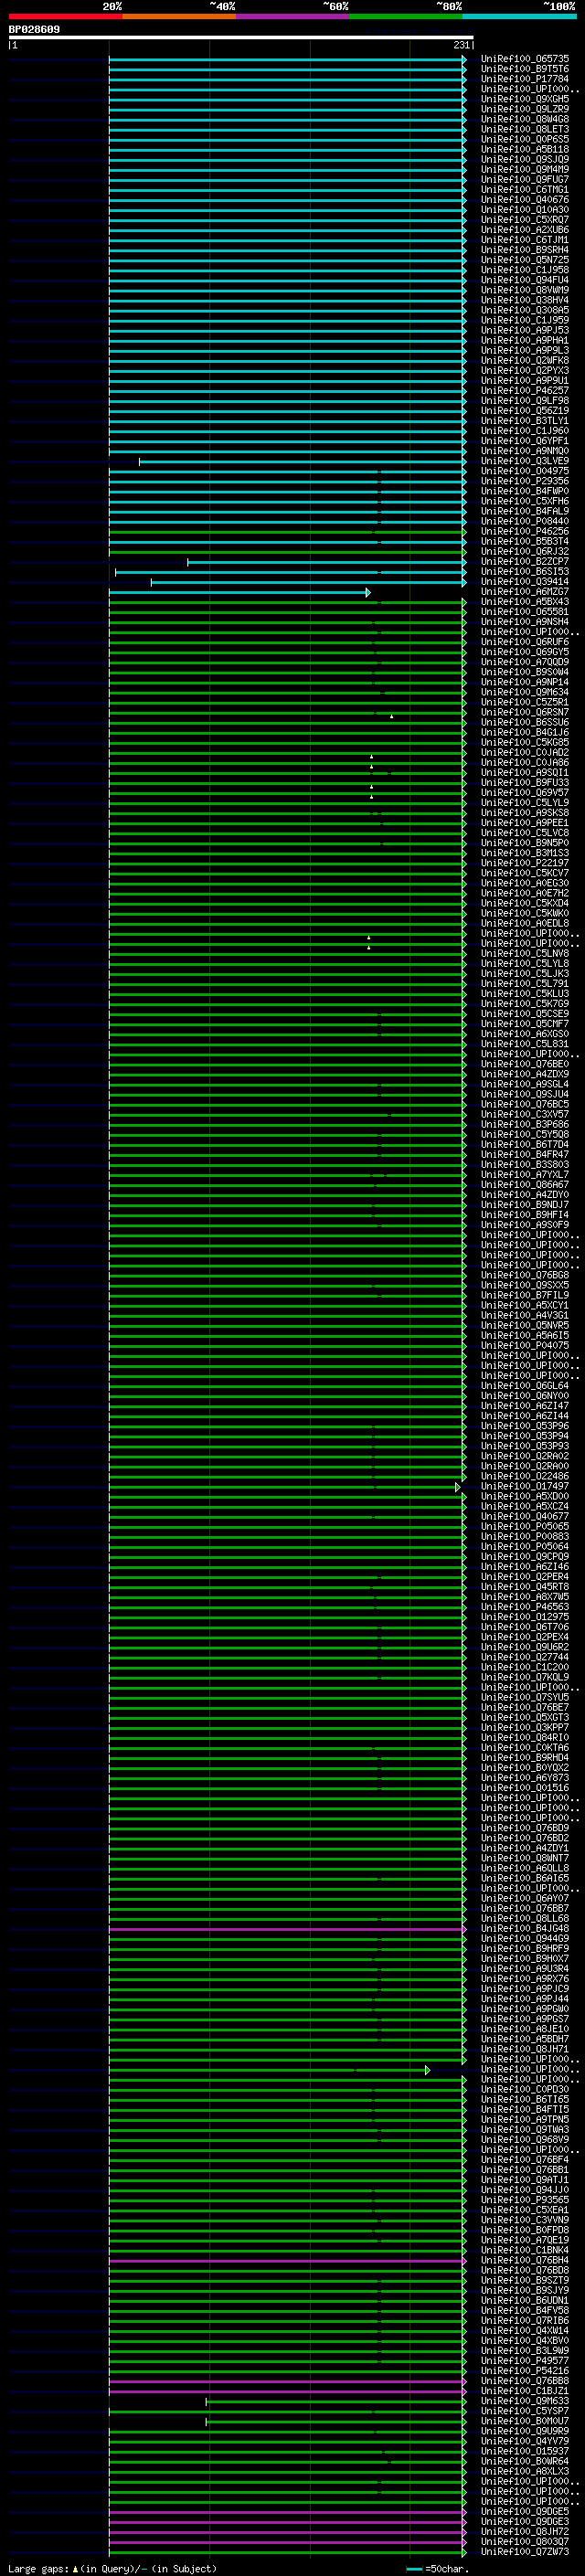Select hit UniRef100_B9T5T6
Viewport: 585px width, 2576px height.
(525, 69)
